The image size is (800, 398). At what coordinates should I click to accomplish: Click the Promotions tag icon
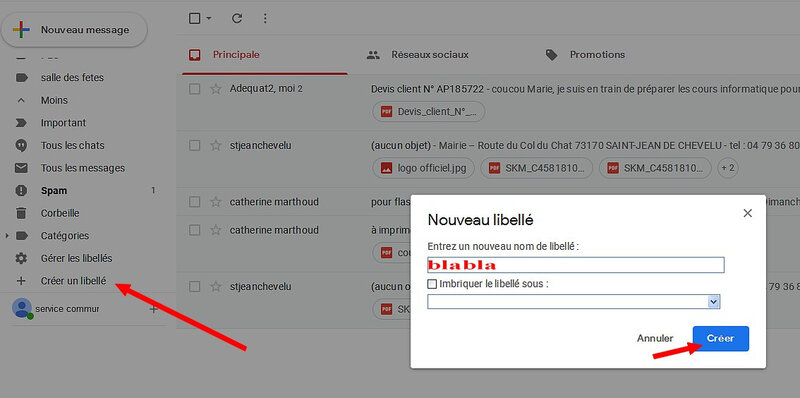coord(552,55)
